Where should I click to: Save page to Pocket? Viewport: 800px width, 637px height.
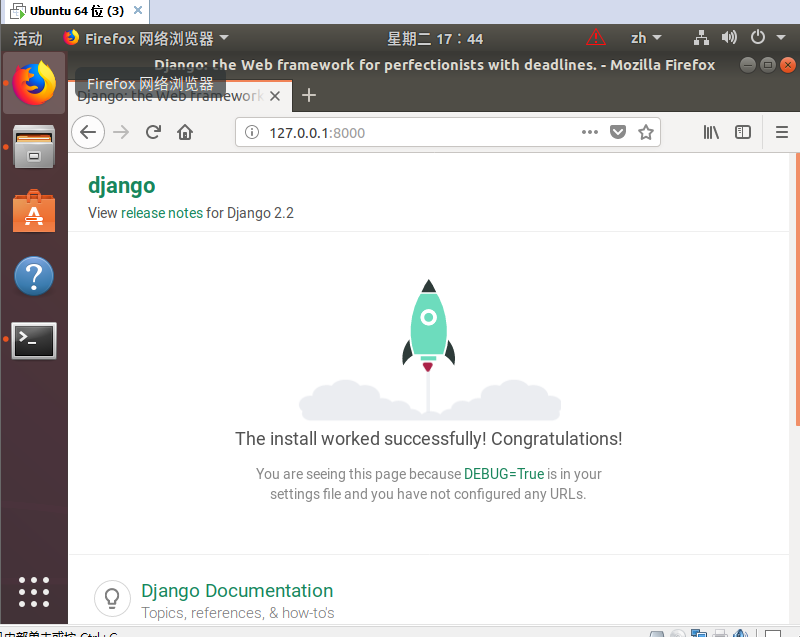tap(618, 133)
